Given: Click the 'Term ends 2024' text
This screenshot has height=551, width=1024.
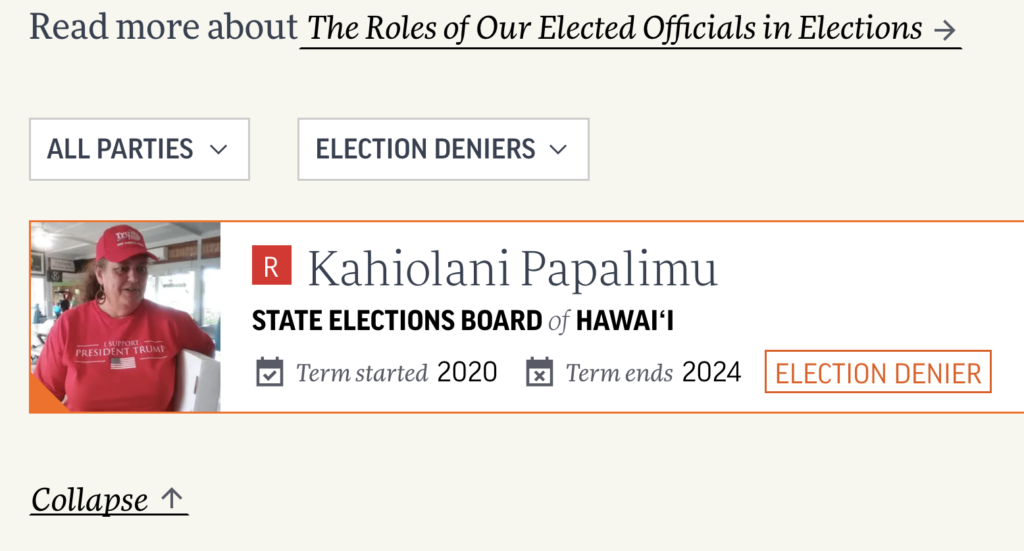Looking at the screenshot, I should 653,373.
